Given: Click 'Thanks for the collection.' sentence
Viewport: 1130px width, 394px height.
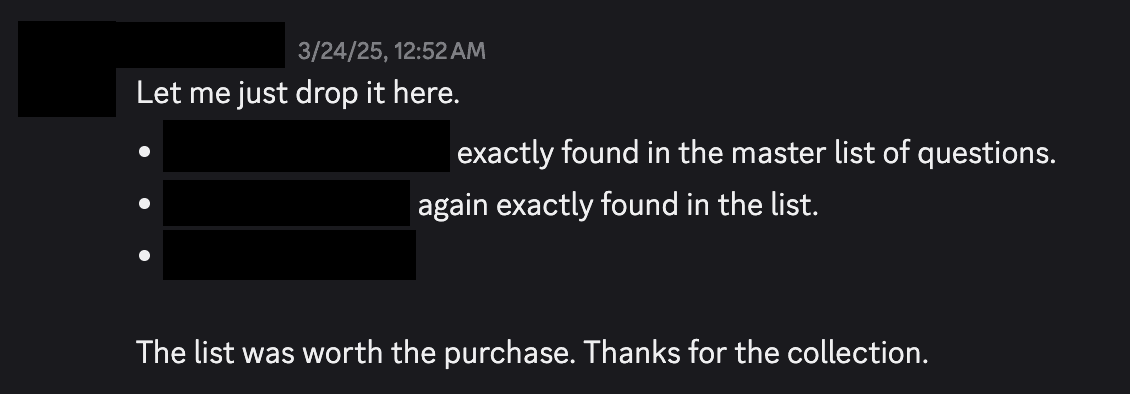Looking at the screenshot, I should (756, 353).
